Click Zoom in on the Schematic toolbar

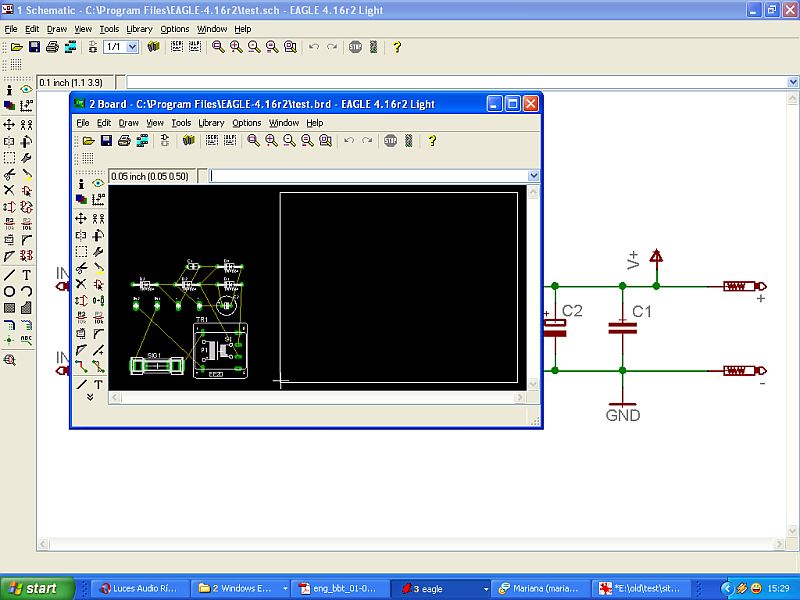click(x=236, y=47)
